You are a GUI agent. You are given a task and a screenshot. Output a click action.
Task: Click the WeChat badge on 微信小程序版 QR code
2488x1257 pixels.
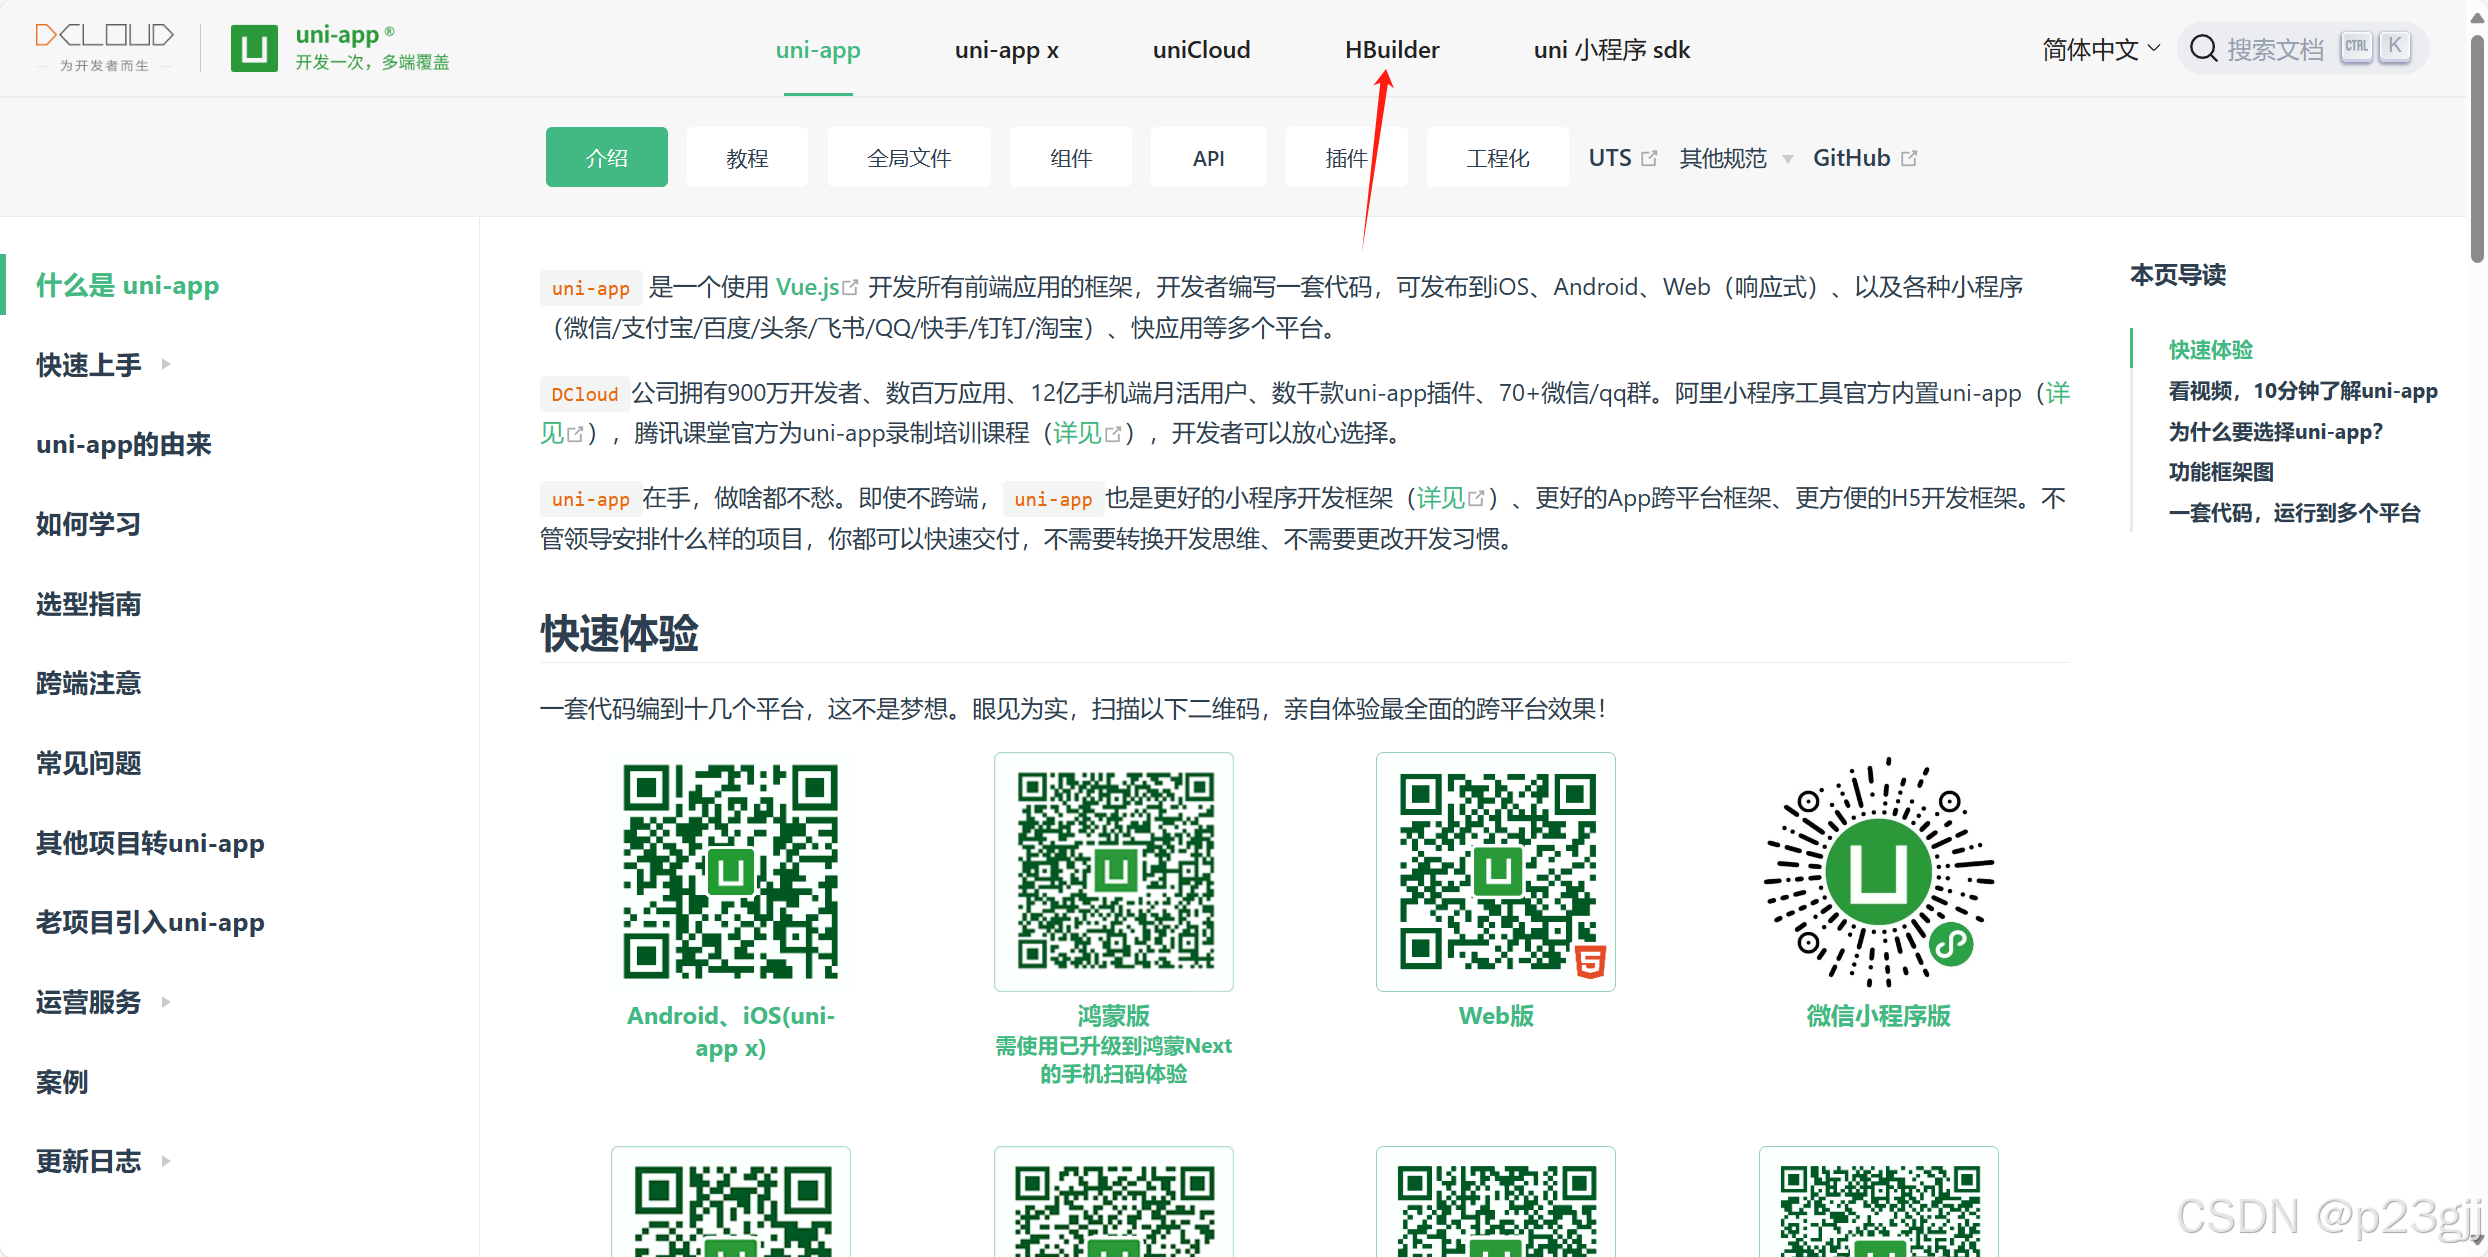(1952, 941)
